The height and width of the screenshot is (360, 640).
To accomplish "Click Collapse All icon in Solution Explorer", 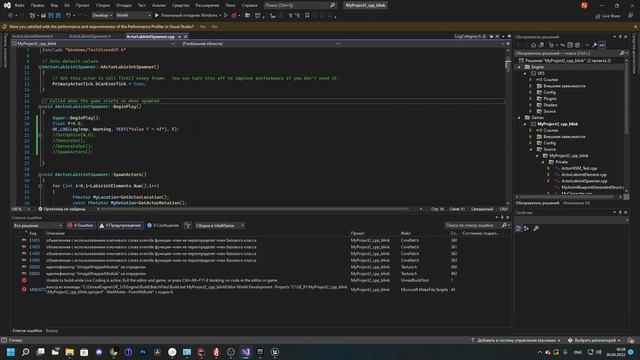I will click(x=570, y=45).
